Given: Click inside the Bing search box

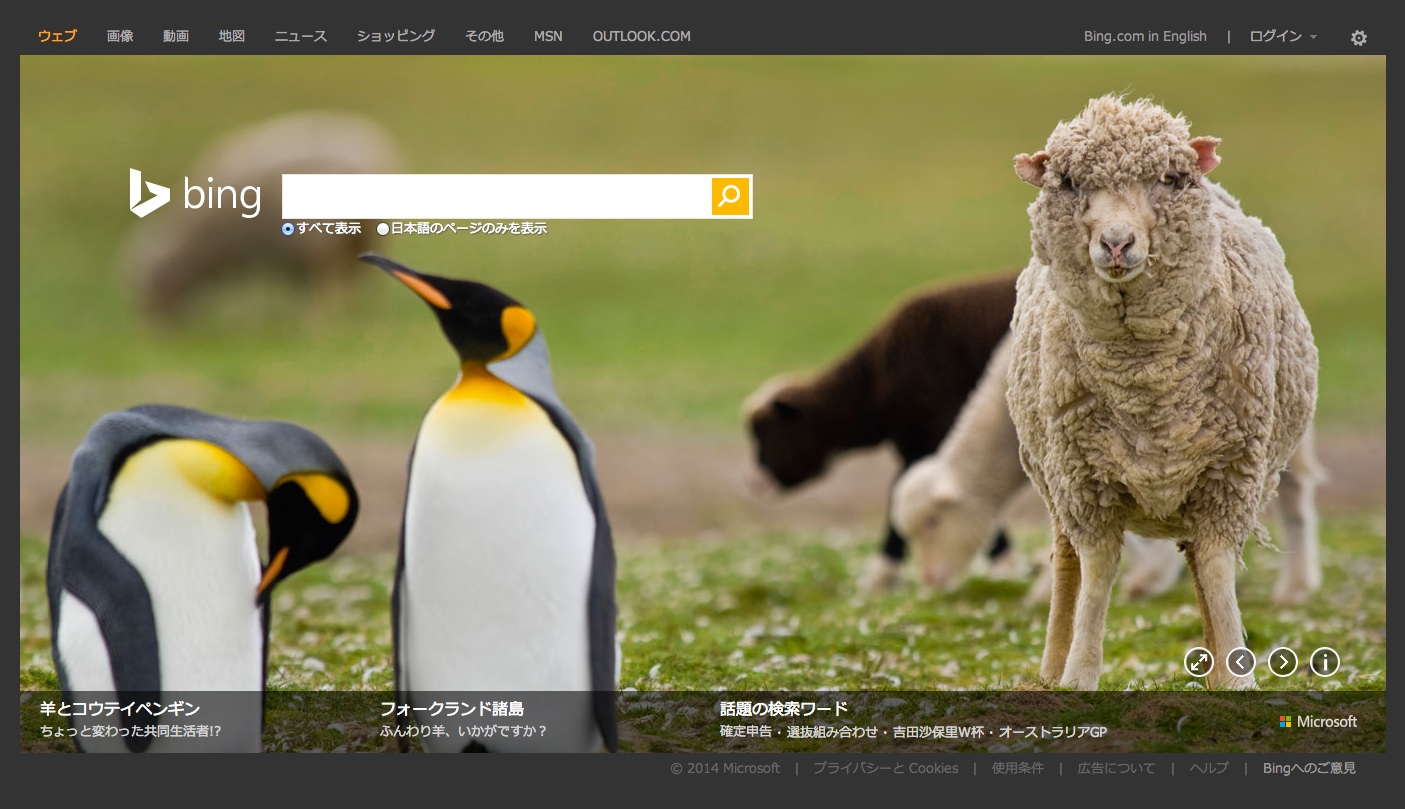Looking at the screenshot, I should click(x=496, y=196).
